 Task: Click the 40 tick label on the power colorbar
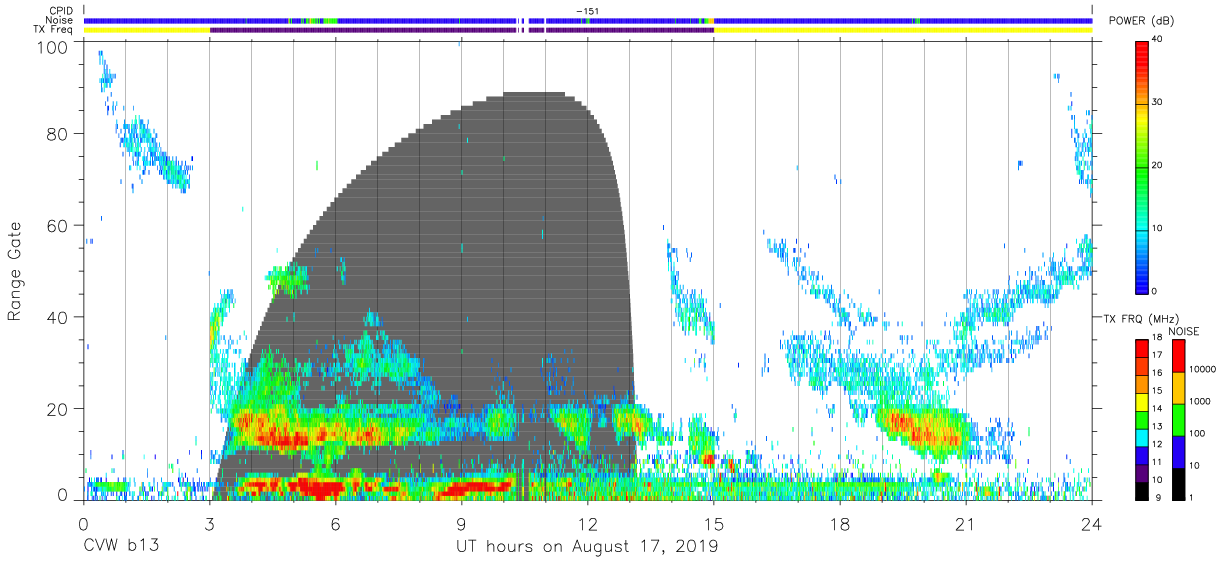tap(1156, 40)
